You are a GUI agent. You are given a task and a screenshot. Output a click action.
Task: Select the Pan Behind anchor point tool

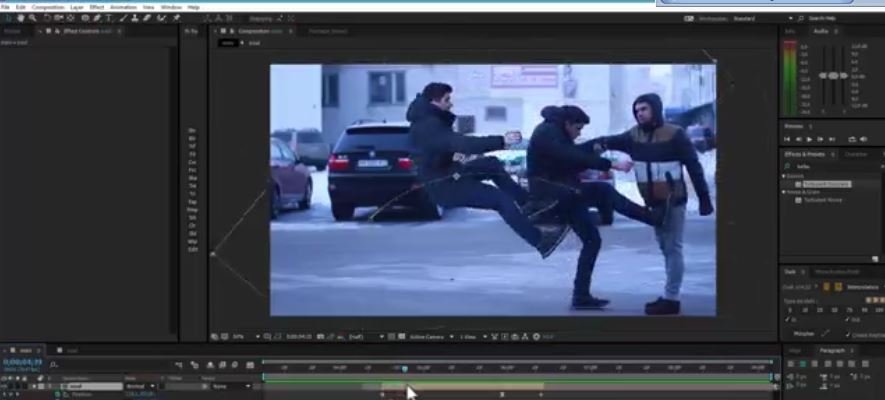point(71,18)
